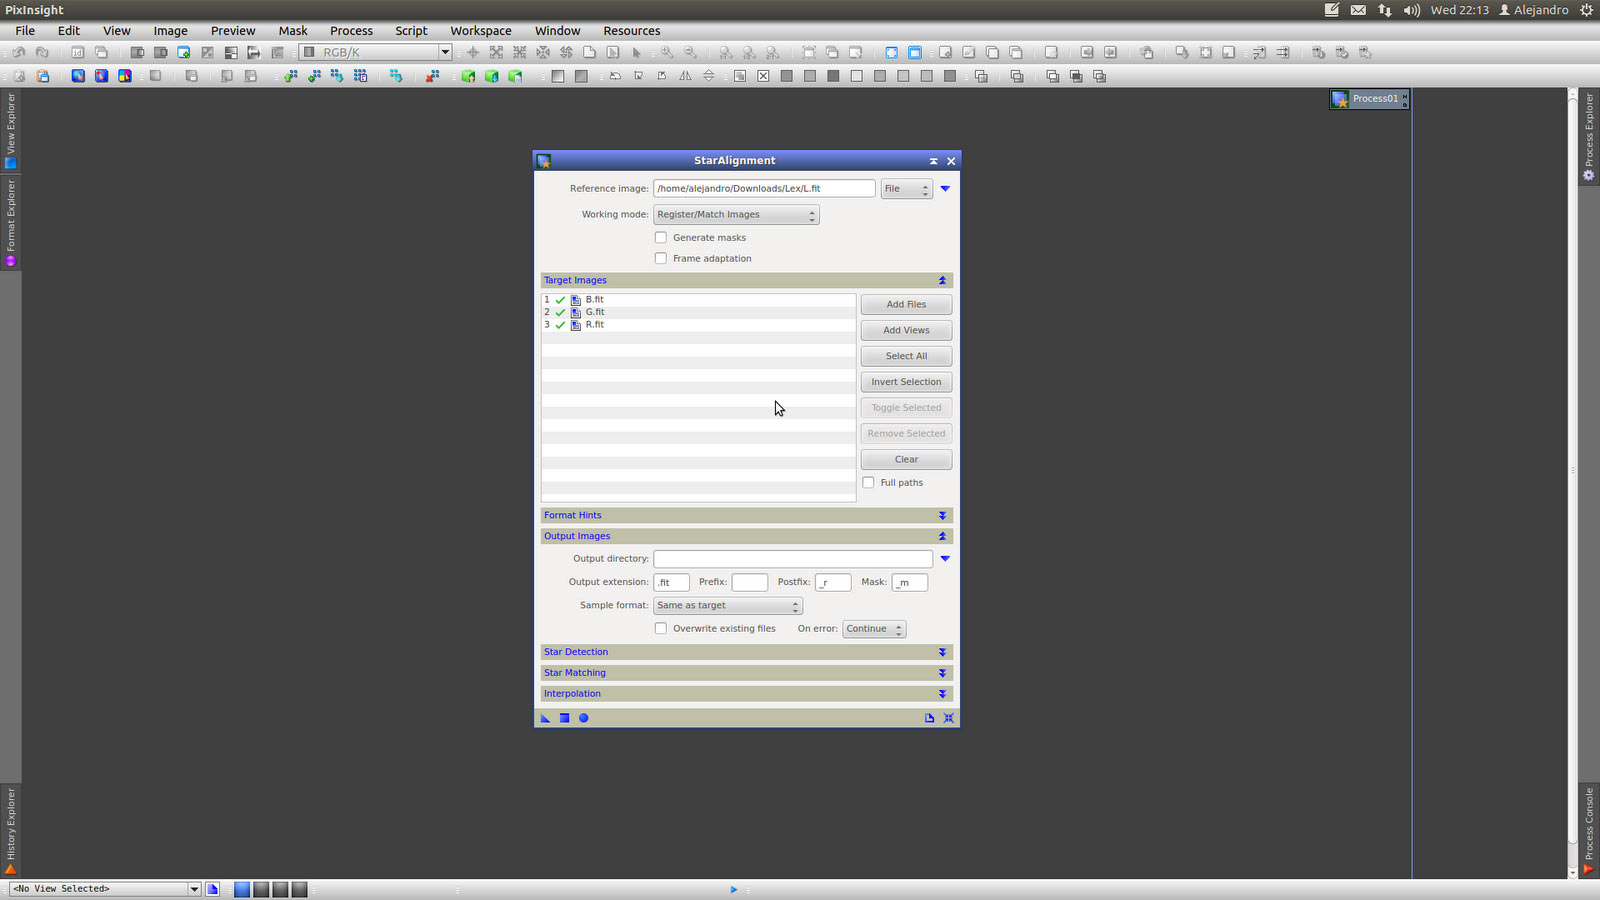Toggle the Full paths checkbox
Screen dimensions: 1600x900
point(869,483)
